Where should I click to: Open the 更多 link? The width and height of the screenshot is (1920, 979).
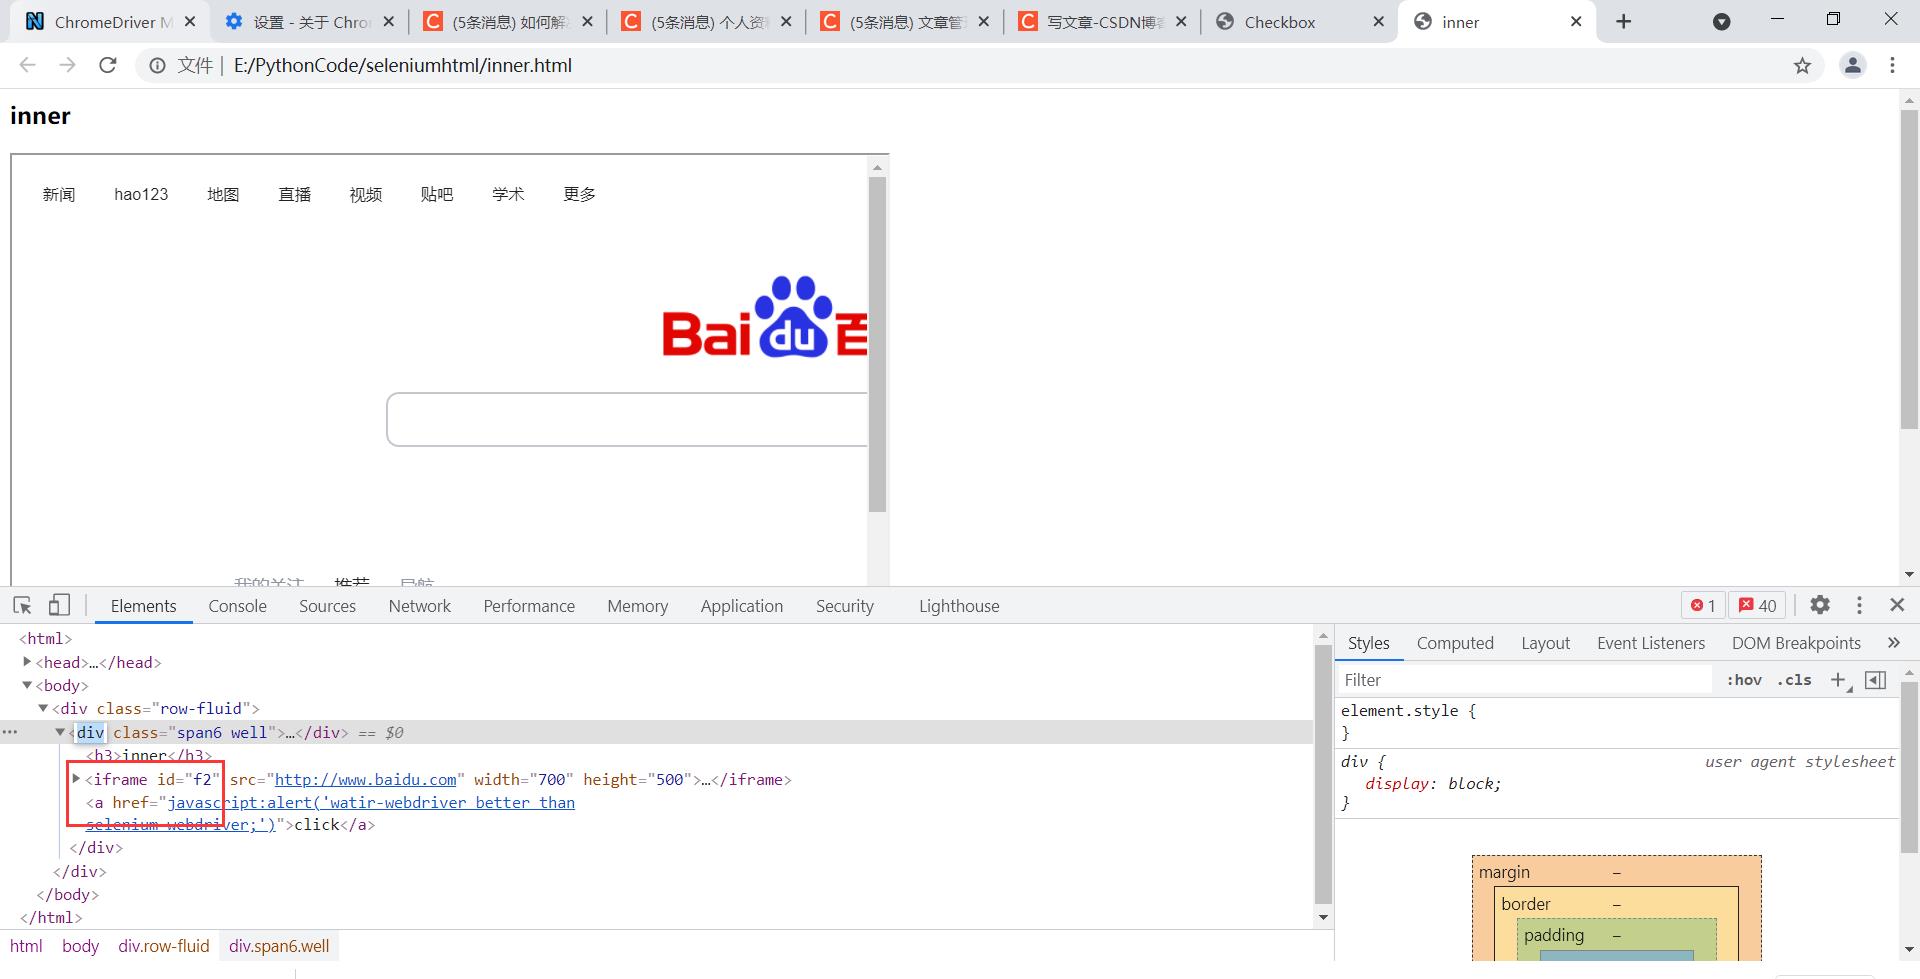[x=580, y=194]
